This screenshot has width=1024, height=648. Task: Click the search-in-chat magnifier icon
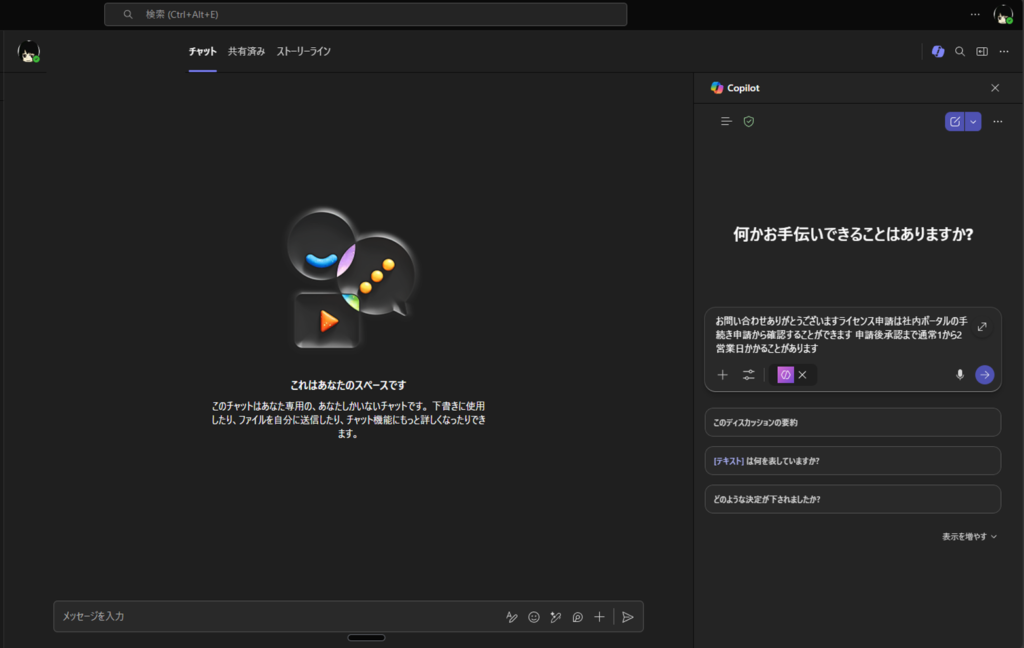[960, 51]
